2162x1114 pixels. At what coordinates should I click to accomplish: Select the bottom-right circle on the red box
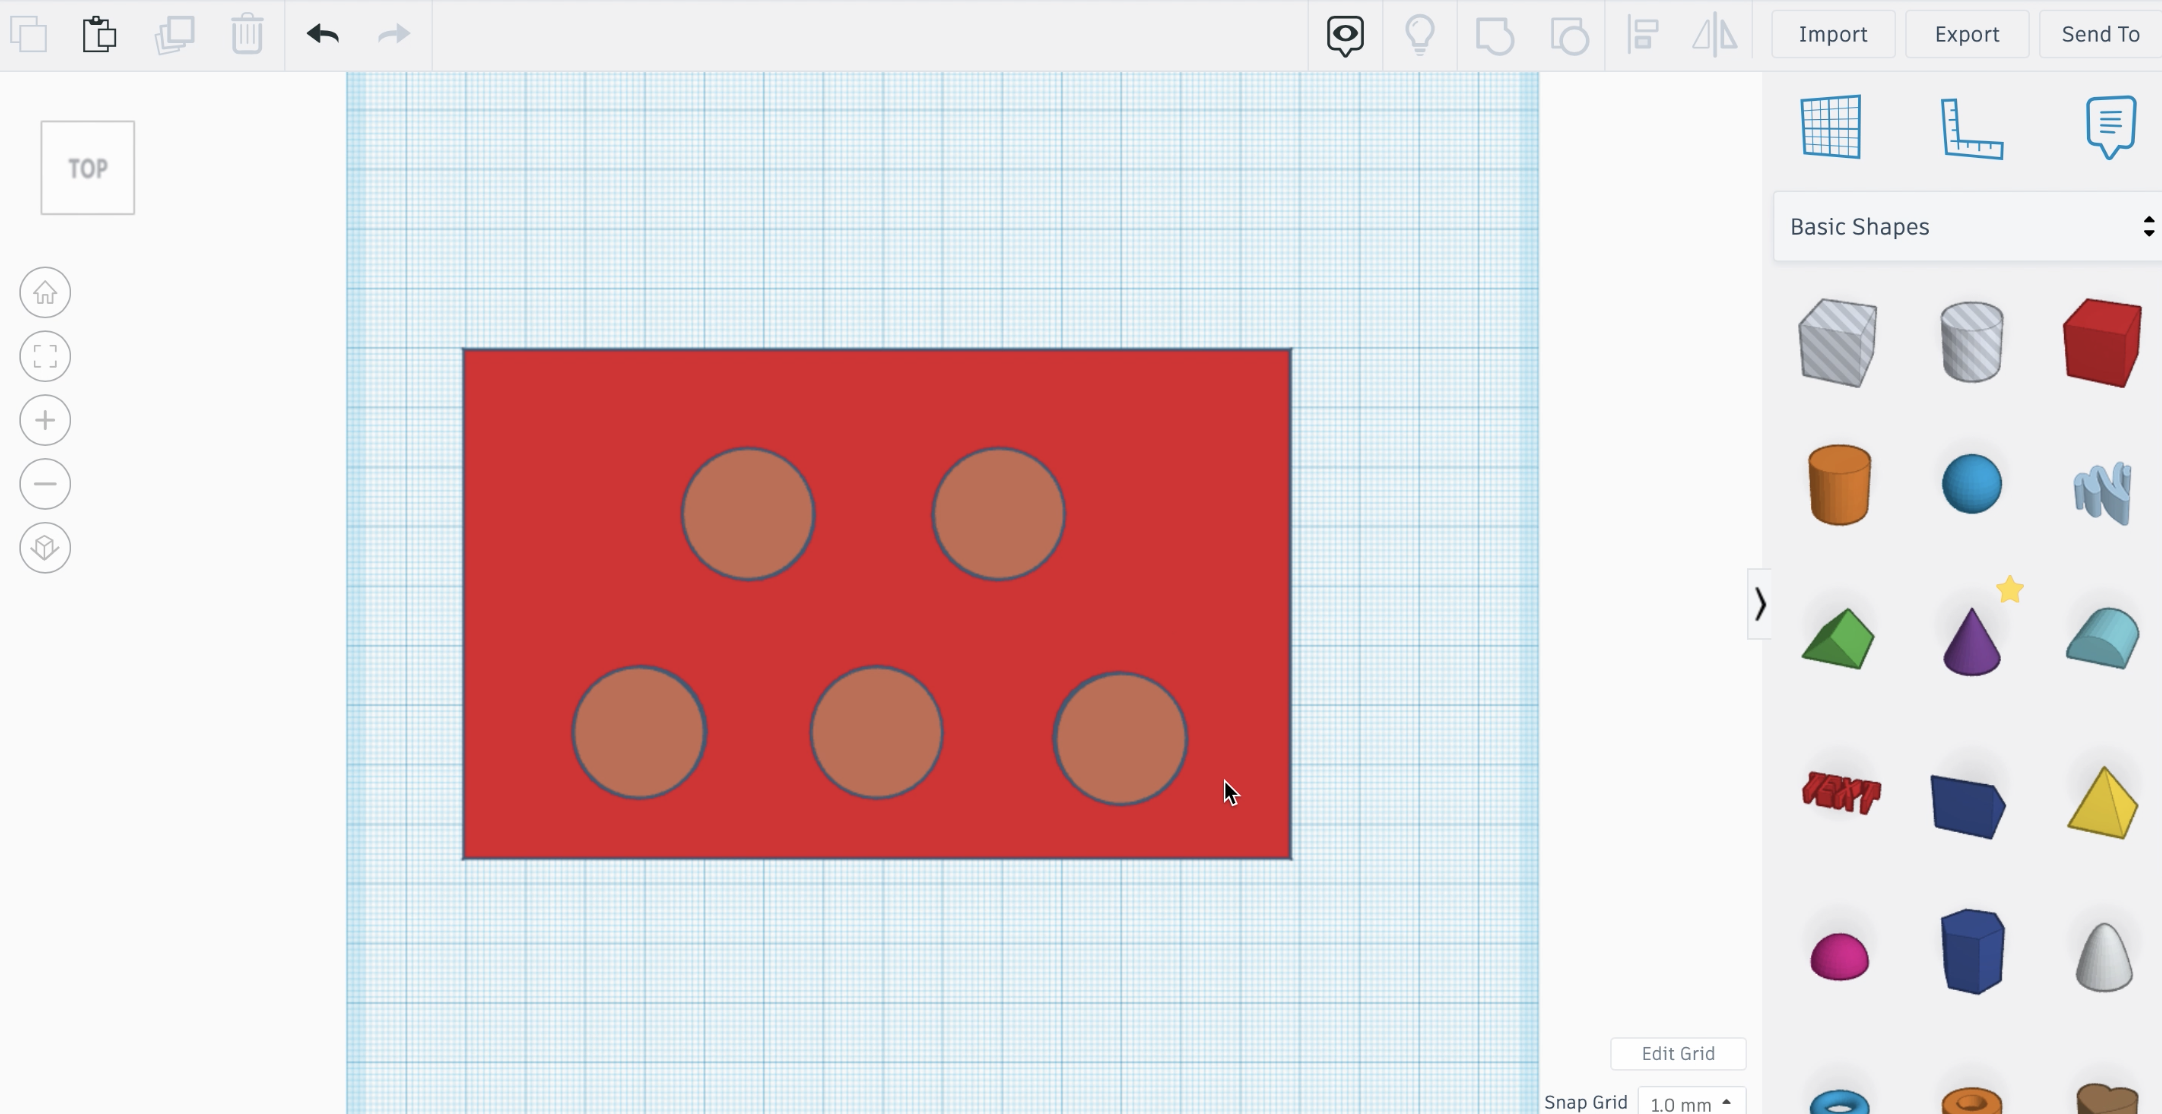[1120, 739]
